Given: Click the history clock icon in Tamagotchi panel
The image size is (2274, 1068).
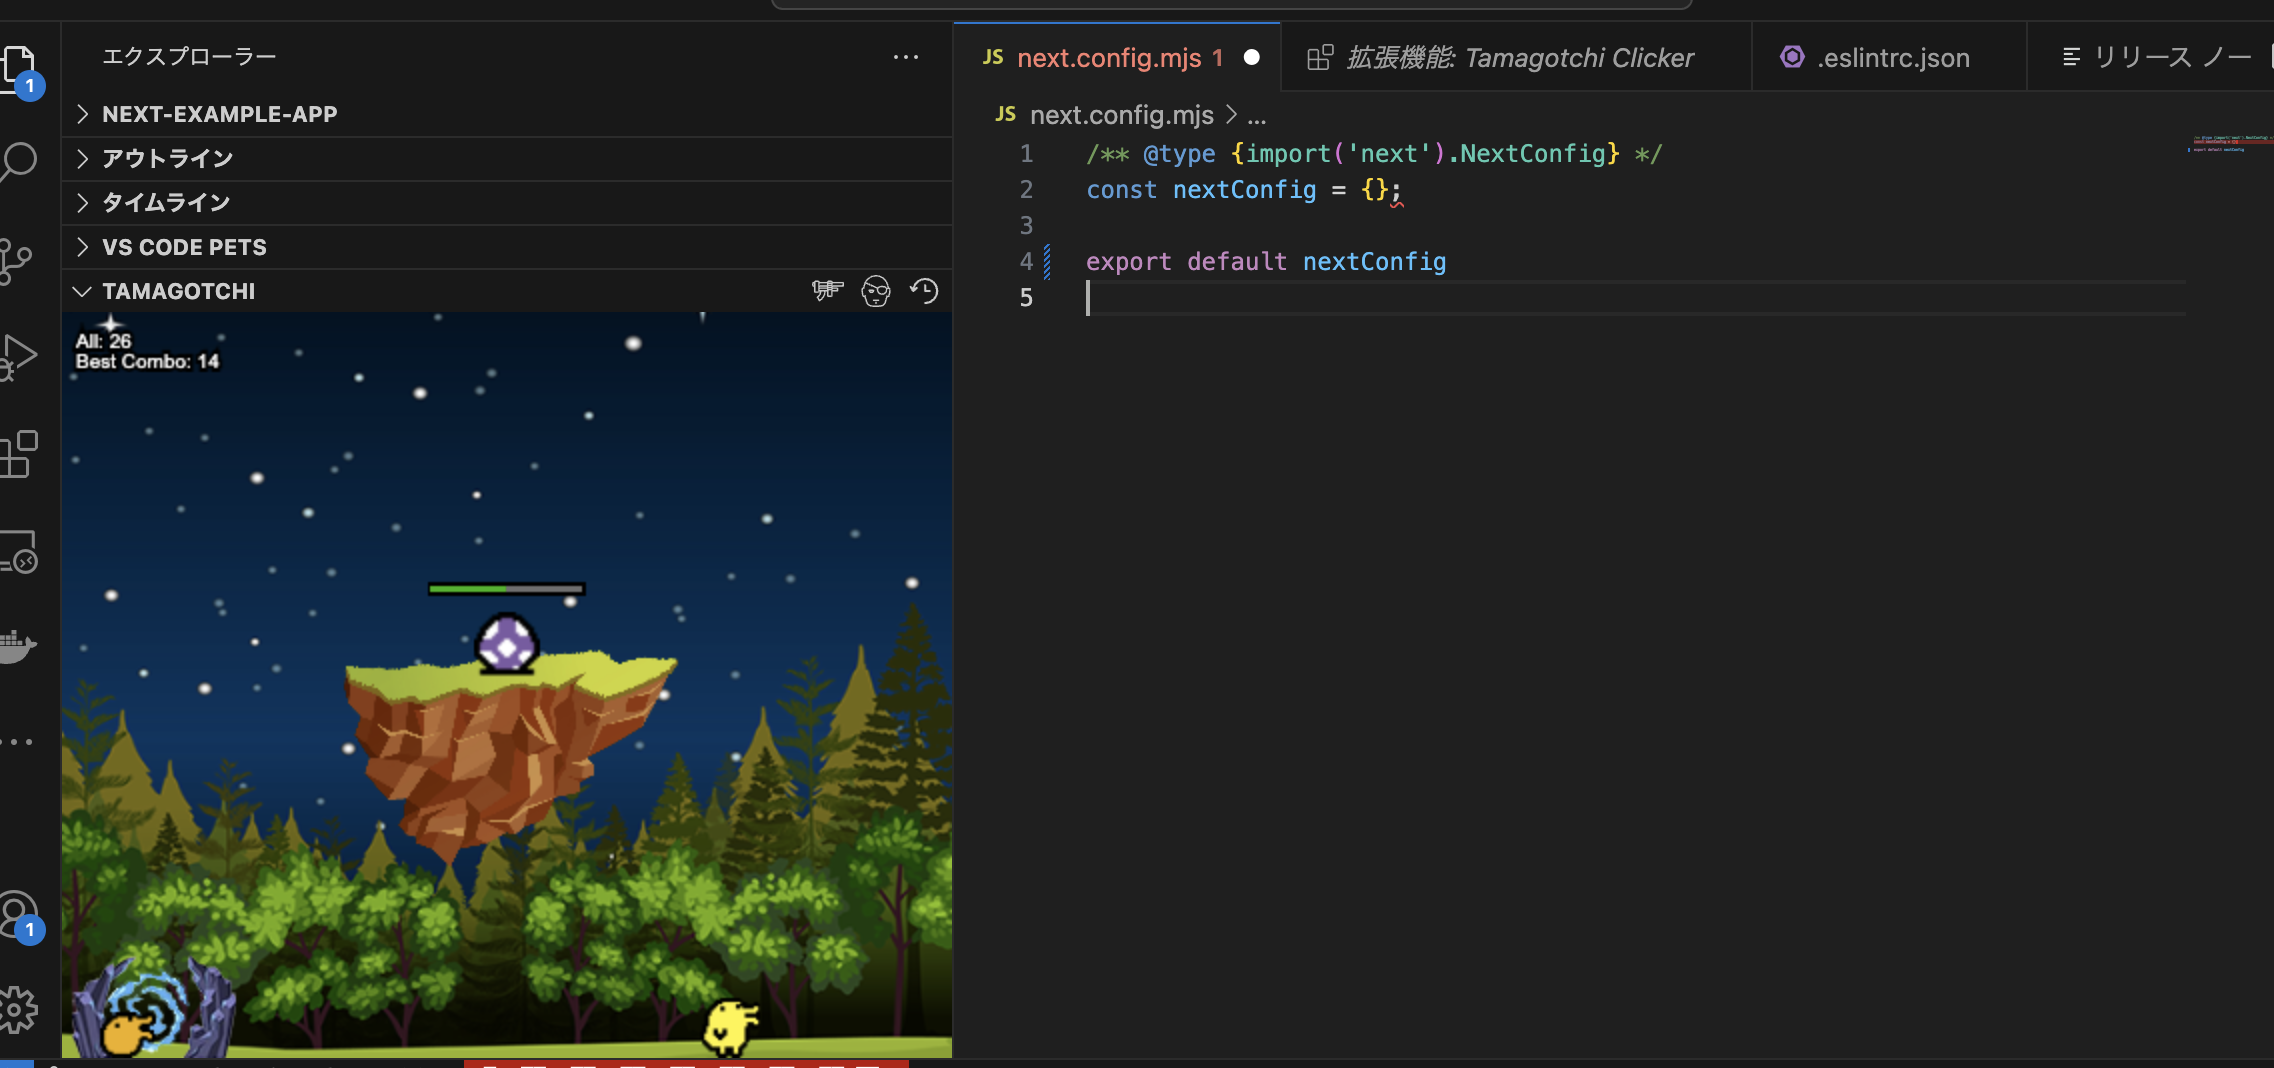Looking at the screenshot, I should click(x=923, y=291).
